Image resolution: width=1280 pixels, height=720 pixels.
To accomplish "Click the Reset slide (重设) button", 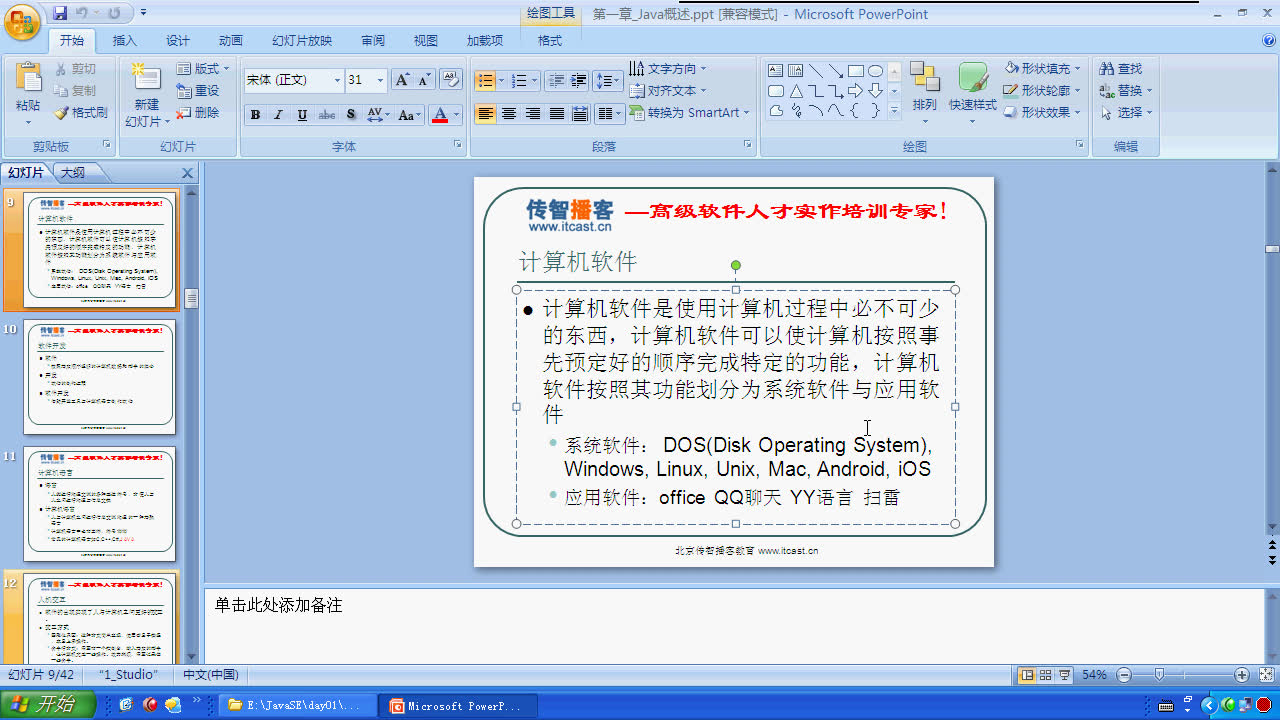I will [198, 91].
